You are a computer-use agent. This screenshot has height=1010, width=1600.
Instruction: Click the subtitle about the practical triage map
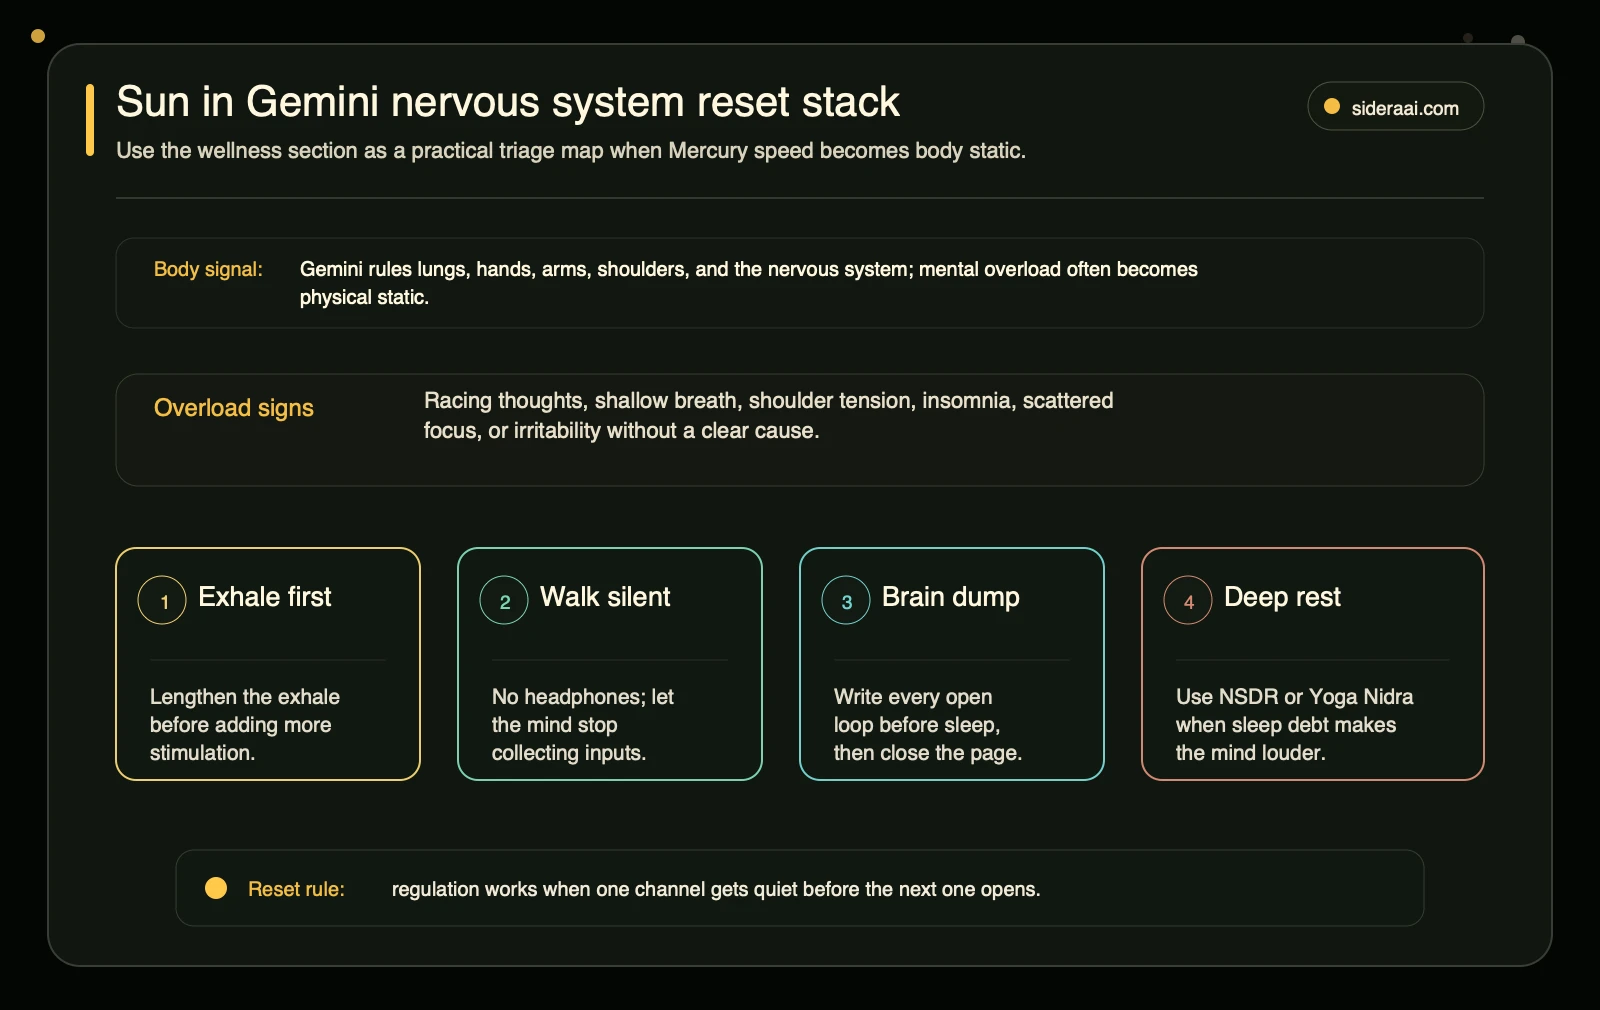pos(571,151)
